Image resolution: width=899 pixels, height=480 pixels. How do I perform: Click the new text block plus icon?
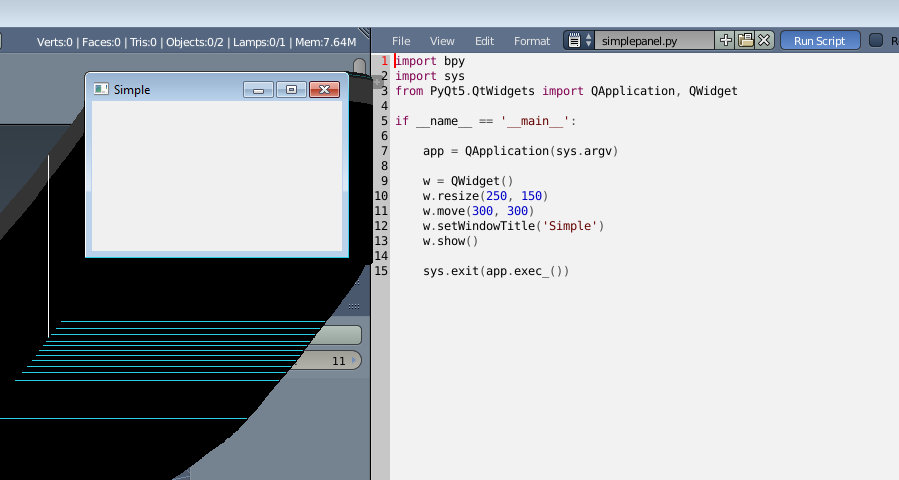tap(726, 41)
